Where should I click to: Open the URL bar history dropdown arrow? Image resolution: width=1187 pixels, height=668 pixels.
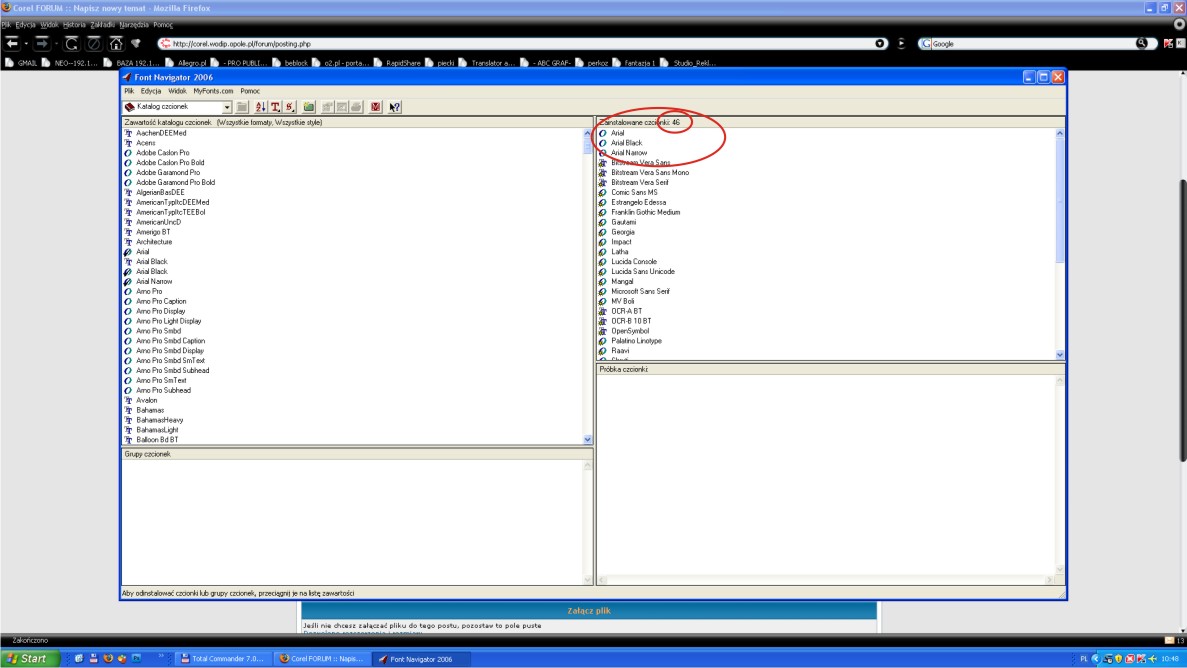880,44
